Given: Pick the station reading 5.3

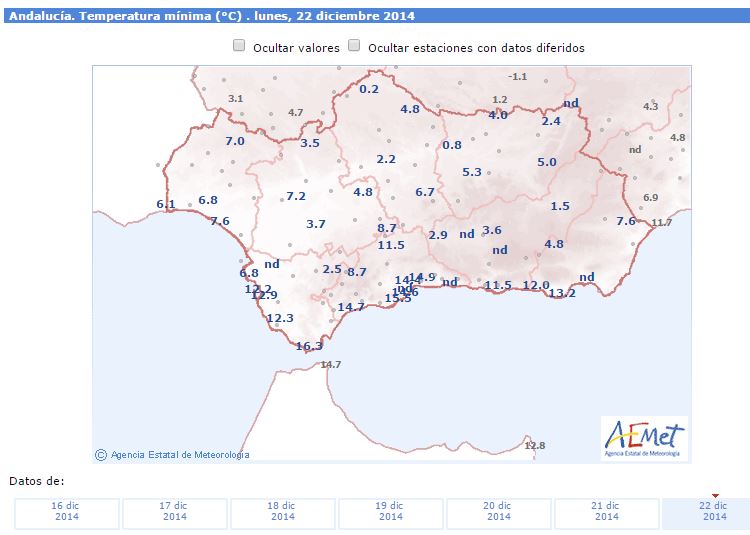Looking at the screenshot, I should [472, 172].
